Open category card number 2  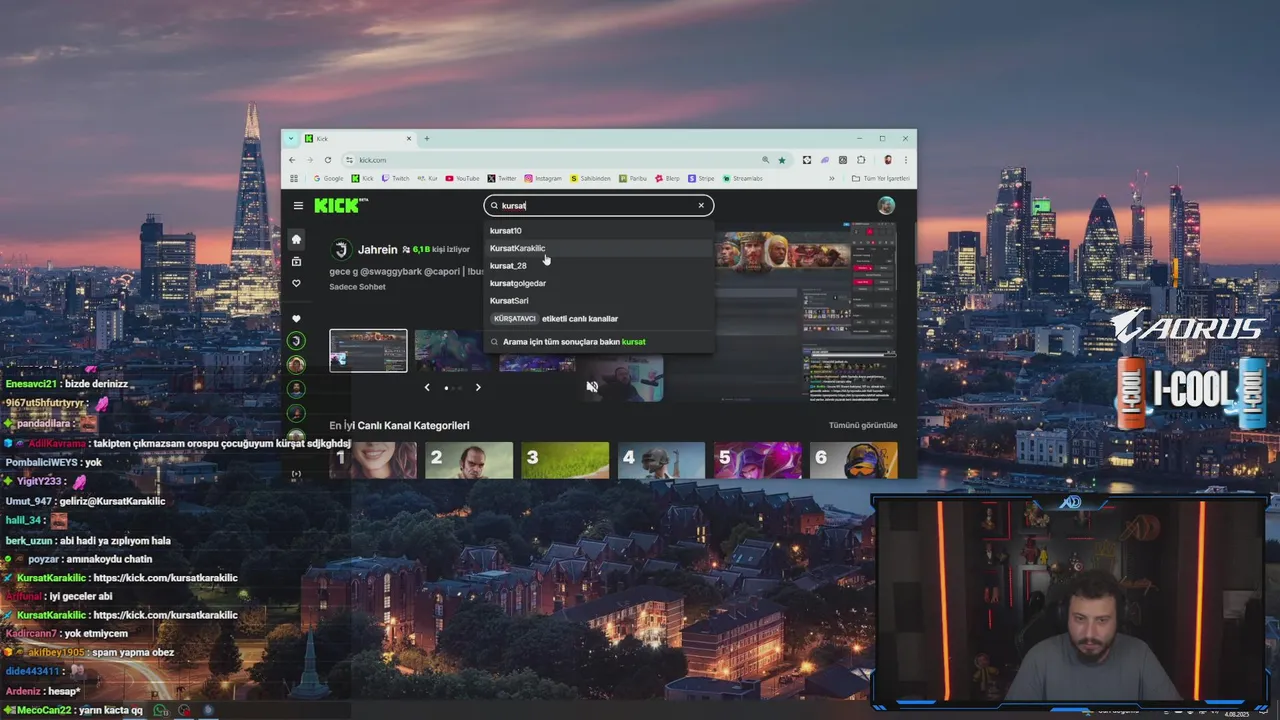click(469, 460)
